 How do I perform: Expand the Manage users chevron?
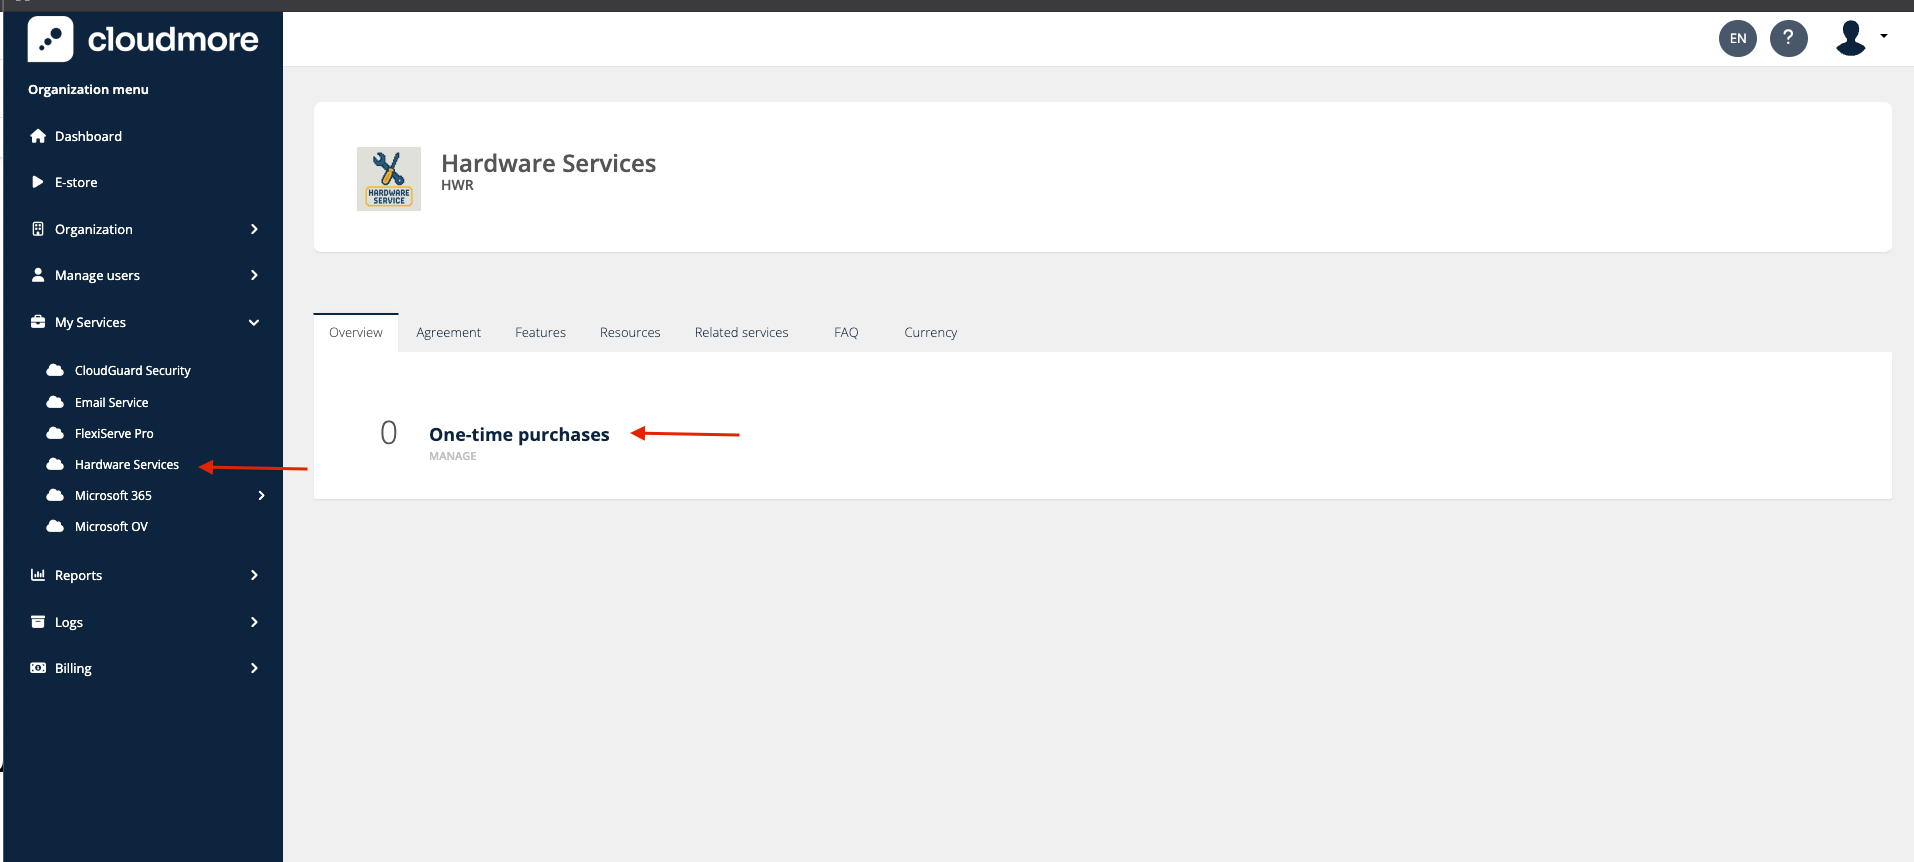pos(254,275)
